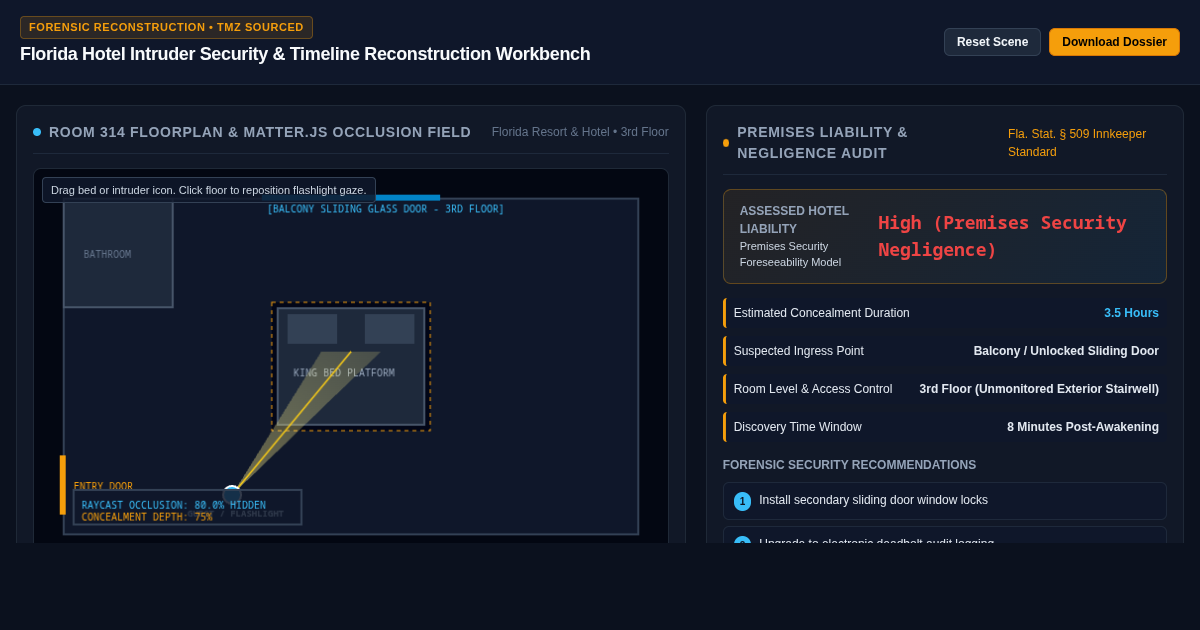Click the Reset Scene button
This screenshot has width=1200, height=630.
tap(992, 42)
